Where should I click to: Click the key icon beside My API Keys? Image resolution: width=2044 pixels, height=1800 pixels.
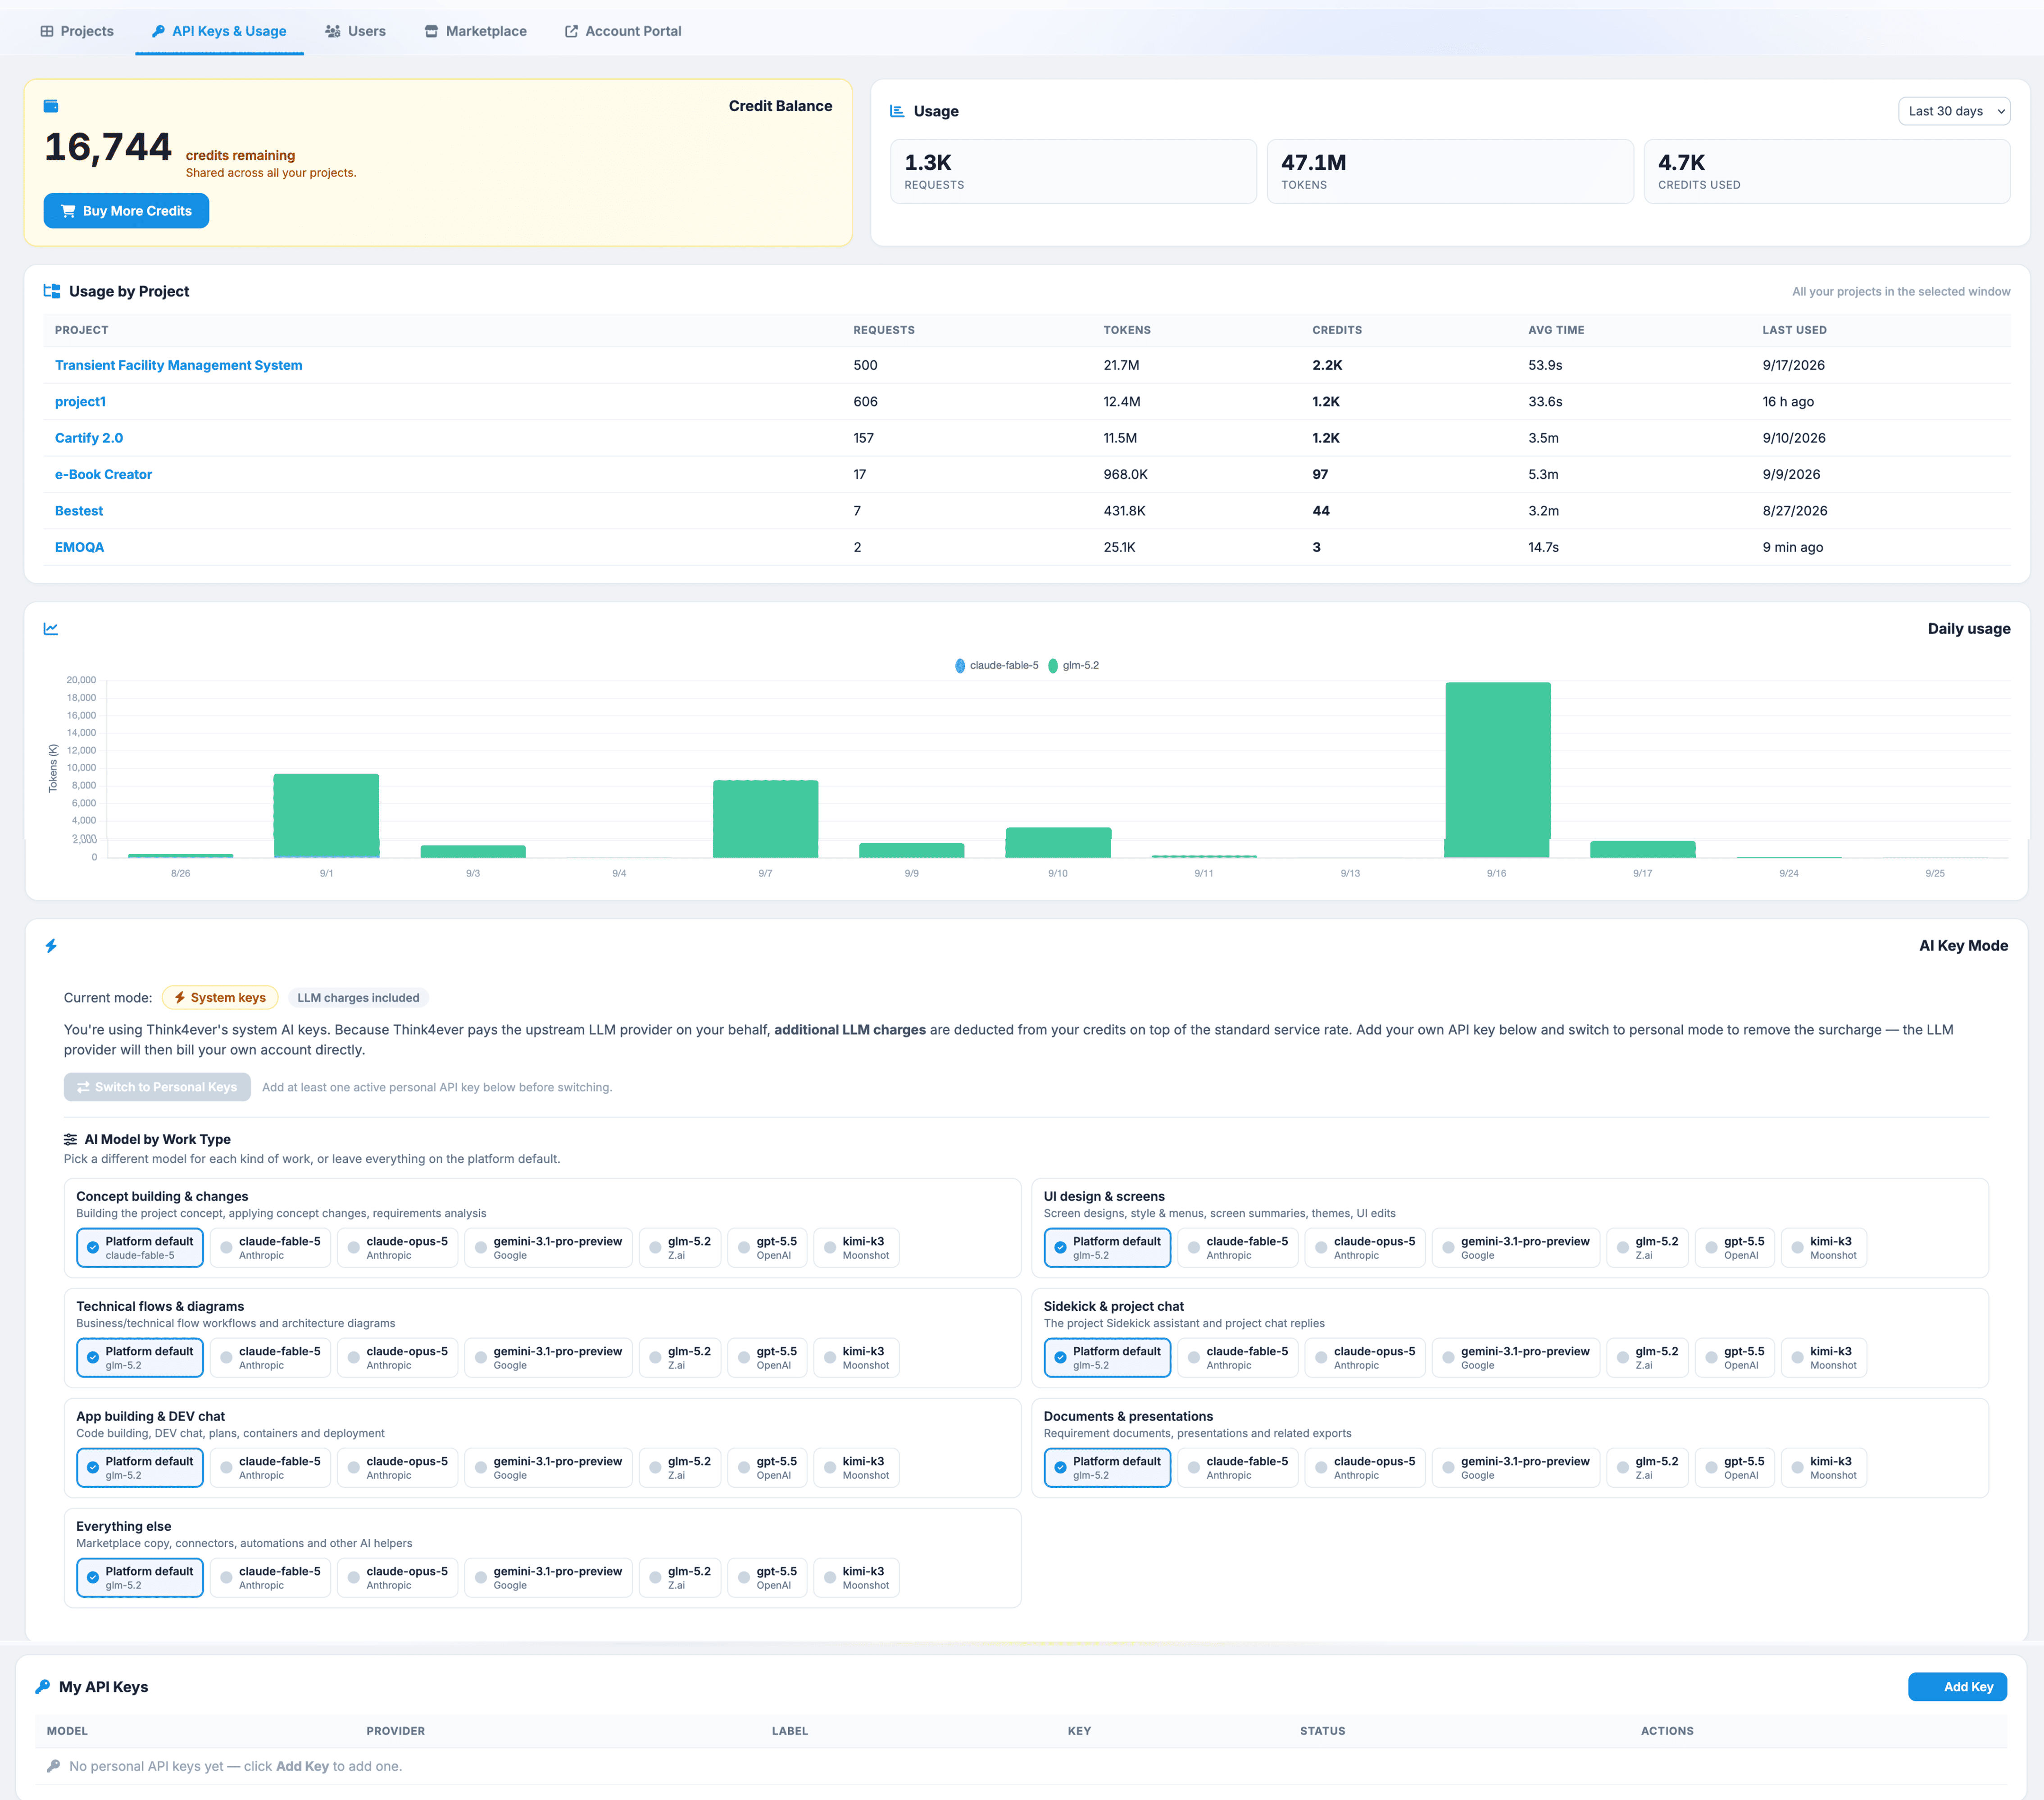pyautogui.click(x=43, y=1687)
